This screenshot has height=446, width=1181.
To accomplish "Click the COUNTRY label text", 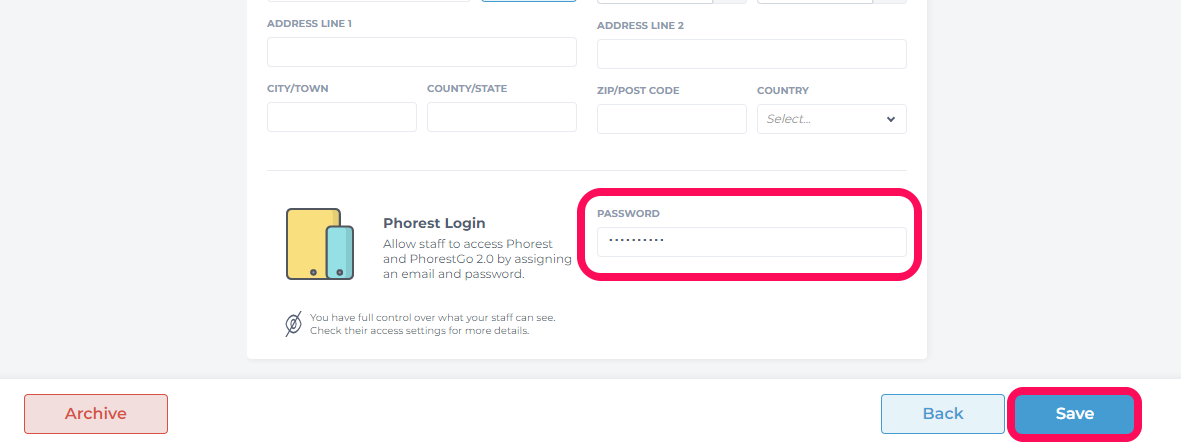I will (783, 90).
